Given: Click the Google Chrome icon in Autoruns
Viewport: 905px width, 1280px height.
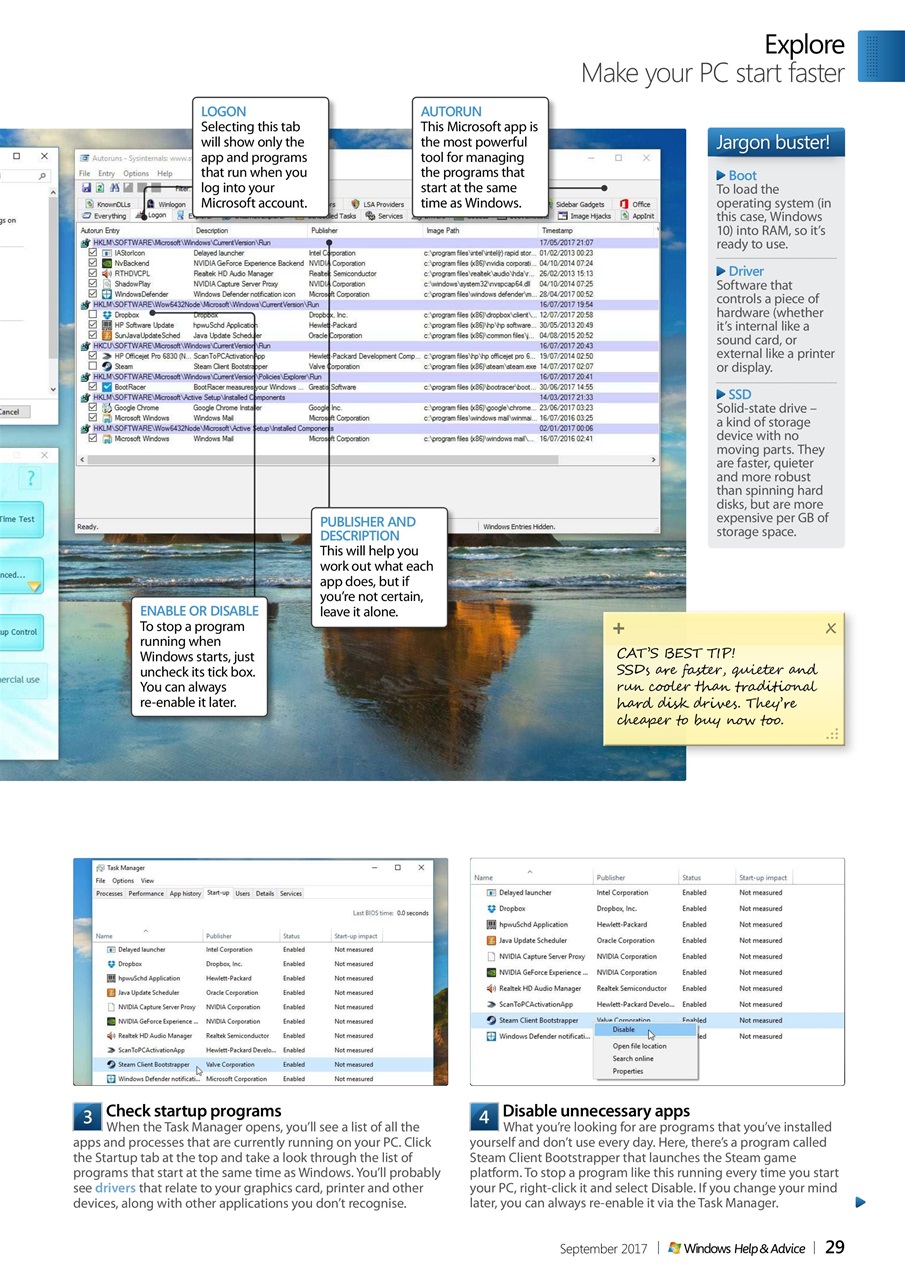Looking at the screenshot, I should pos(107,409).
